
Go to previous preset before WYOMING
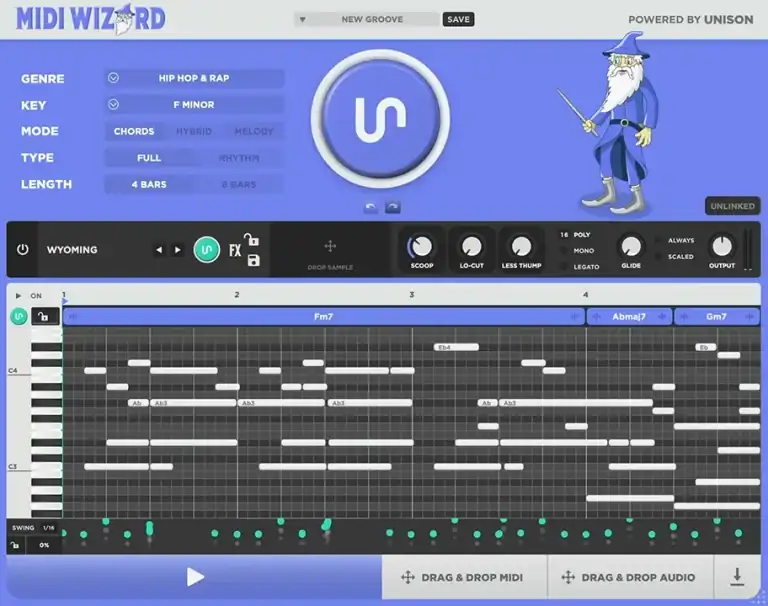click(159, 250)
